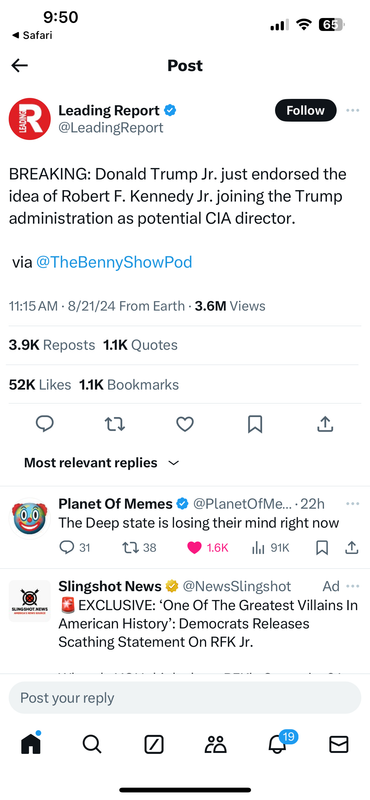Image resolution: width=370 pixels, height=800 pixels.
Task: Open Planet Of Memes reply options menu
Action: coord(353,504)
